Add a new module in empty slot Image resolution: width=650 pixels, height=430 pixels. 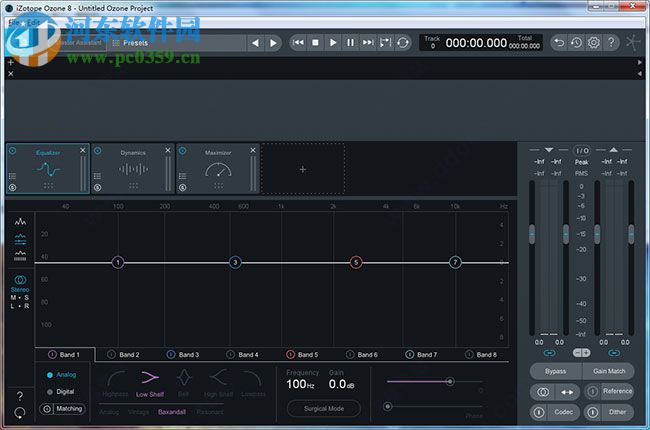click(303, 169)
